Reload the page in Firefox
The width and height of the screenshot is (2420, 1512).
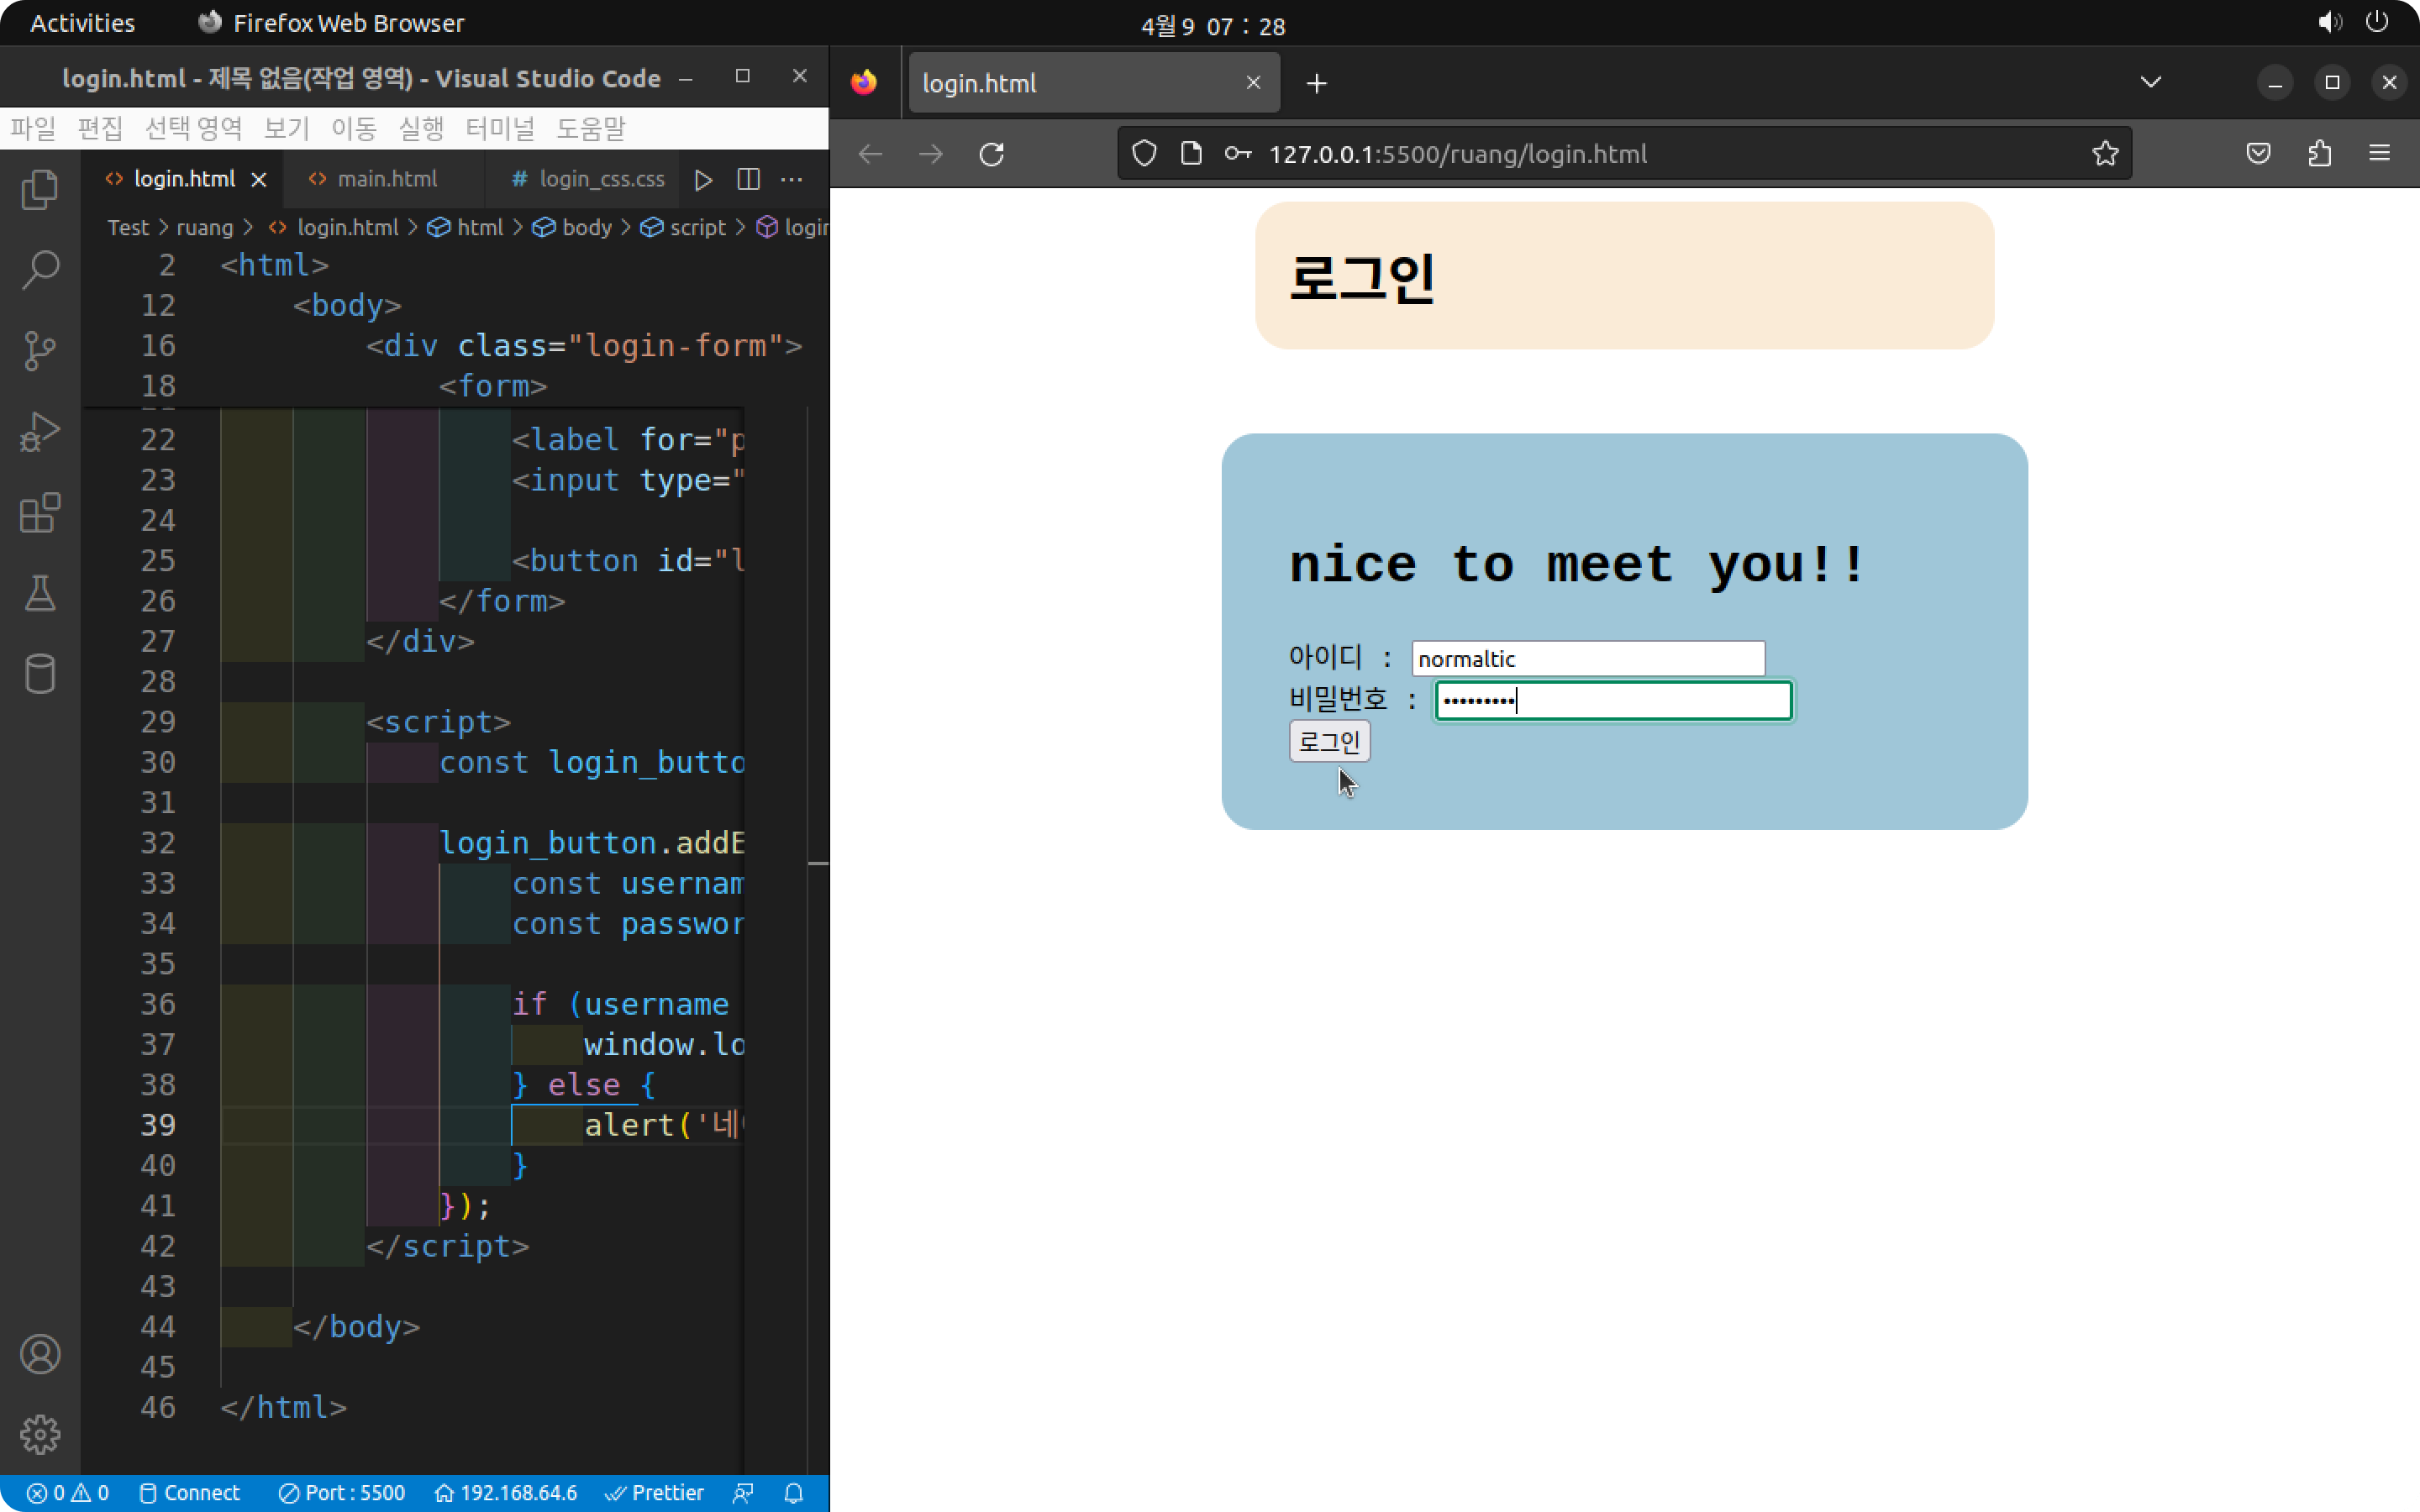(991, 154)
